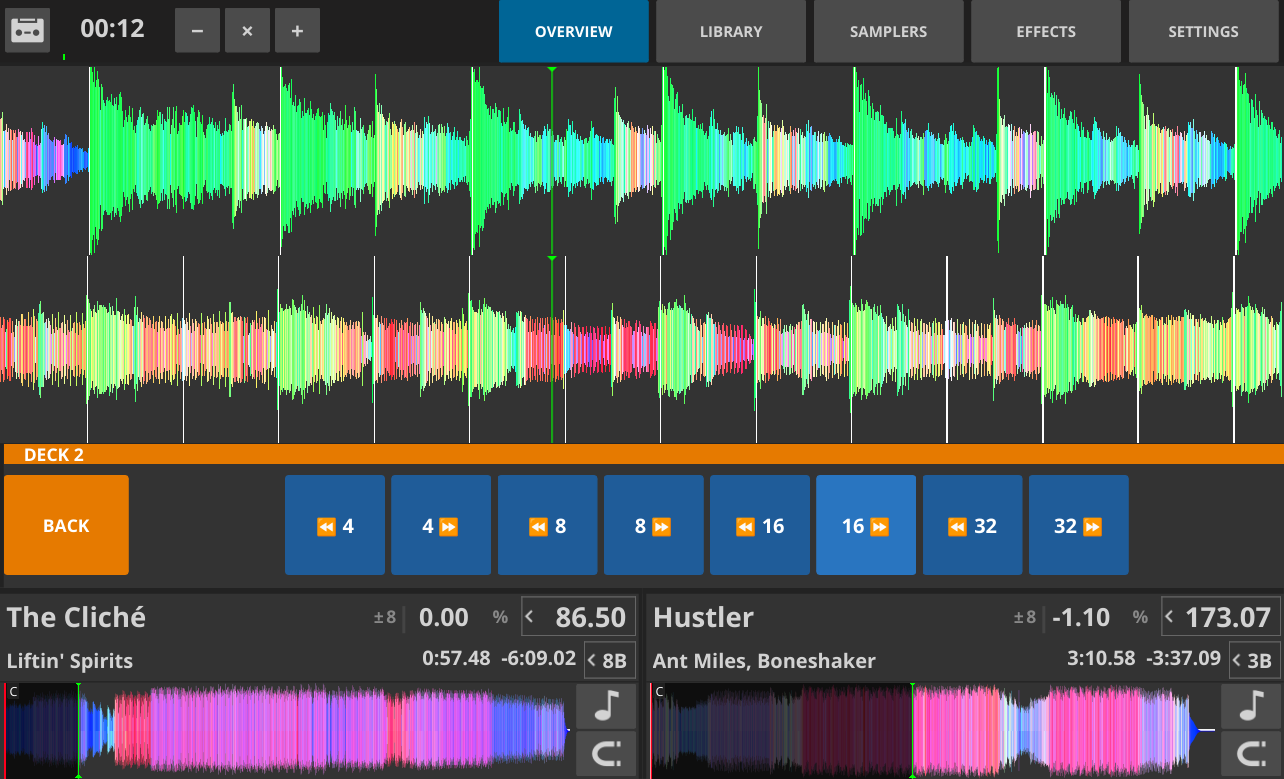Image resolution: width=1284 pixels, height=779 pixels.
Task: Jump forward 16 beats
Action: (866, 525)
